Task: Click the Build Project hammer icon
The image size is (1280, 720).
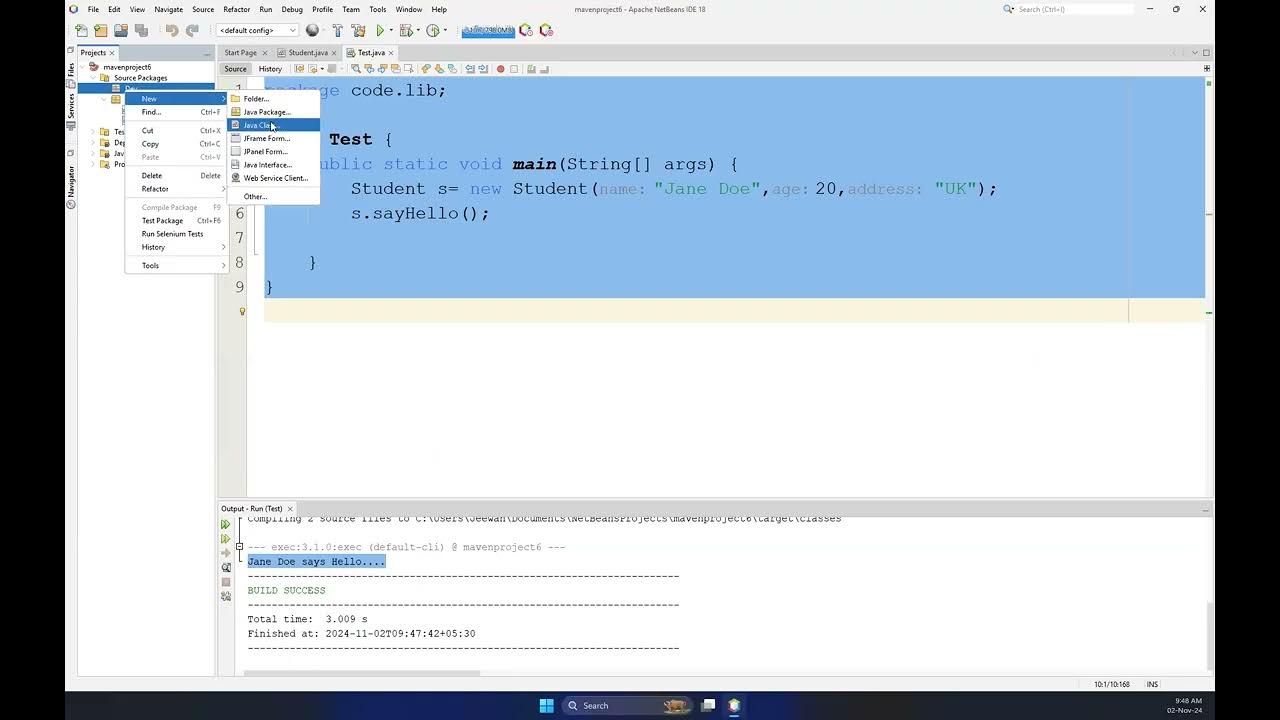Action: click(x=337, y=30)
